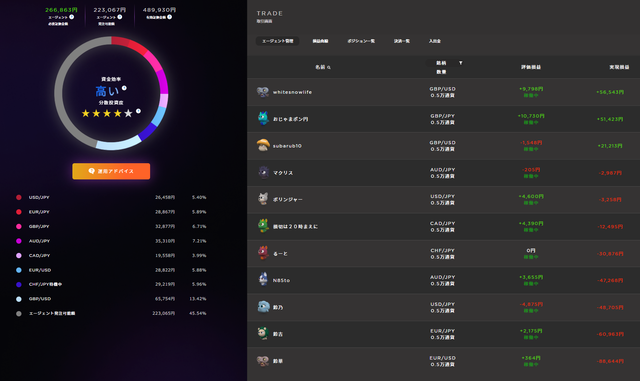Click the gray エージェント発注可能額 legend dot
This screenshot has width=640, height=381.
tap(19, 314)
